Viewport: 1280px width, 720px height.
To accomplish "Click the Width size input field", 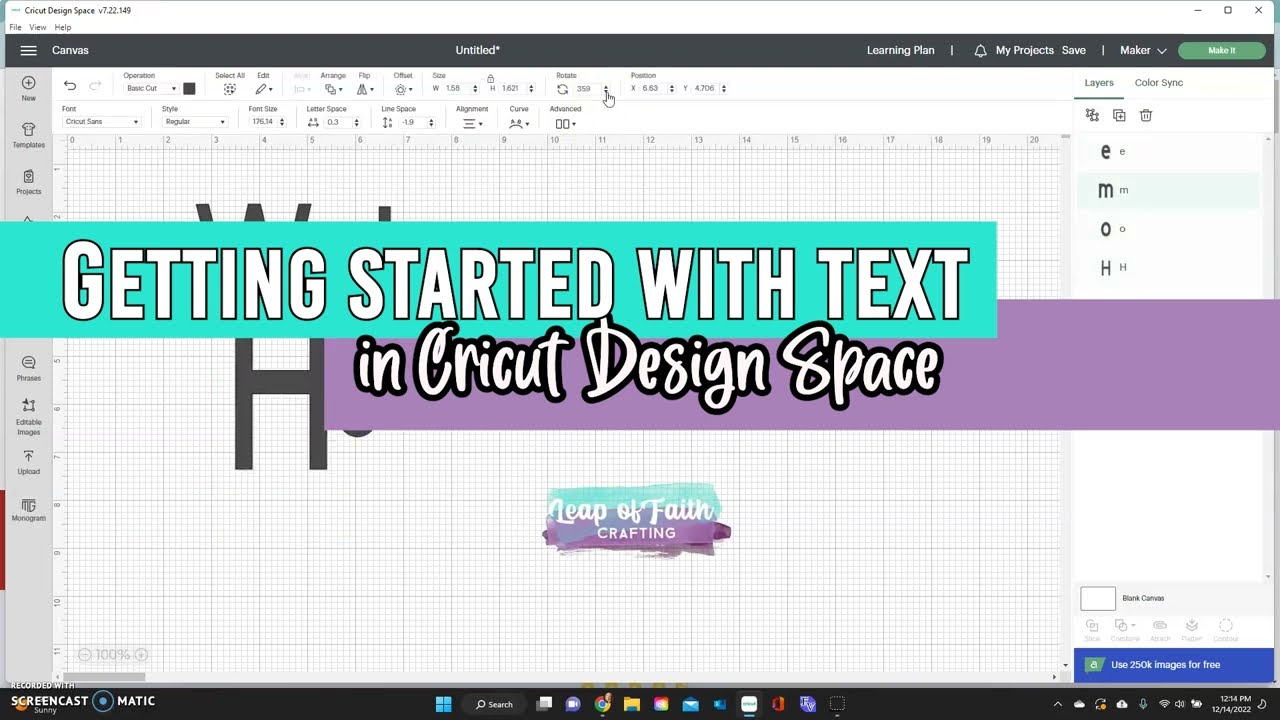I will (x=457, y=89).
